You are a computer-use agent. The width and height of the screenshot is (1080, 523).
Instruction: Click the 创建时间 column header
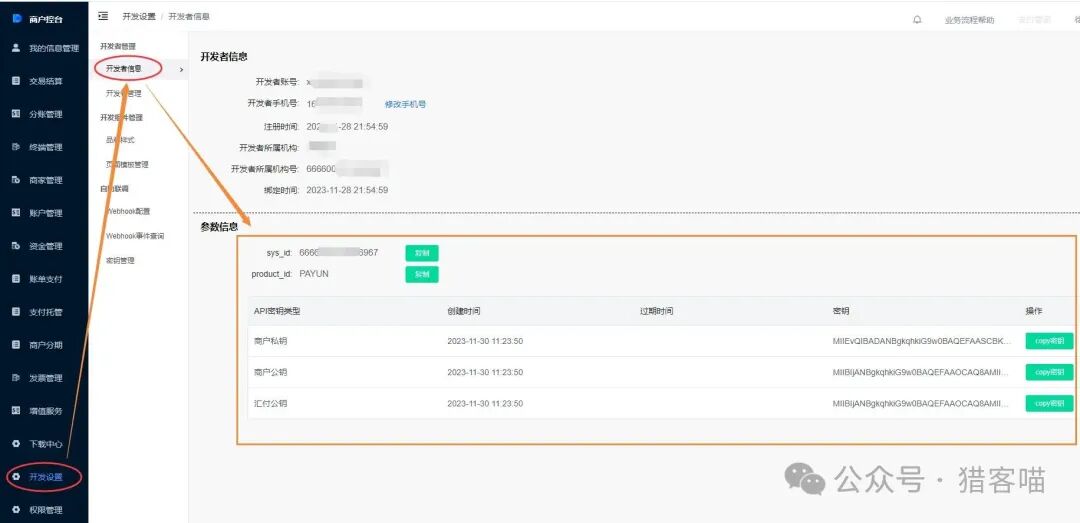[x=464, y=311]
